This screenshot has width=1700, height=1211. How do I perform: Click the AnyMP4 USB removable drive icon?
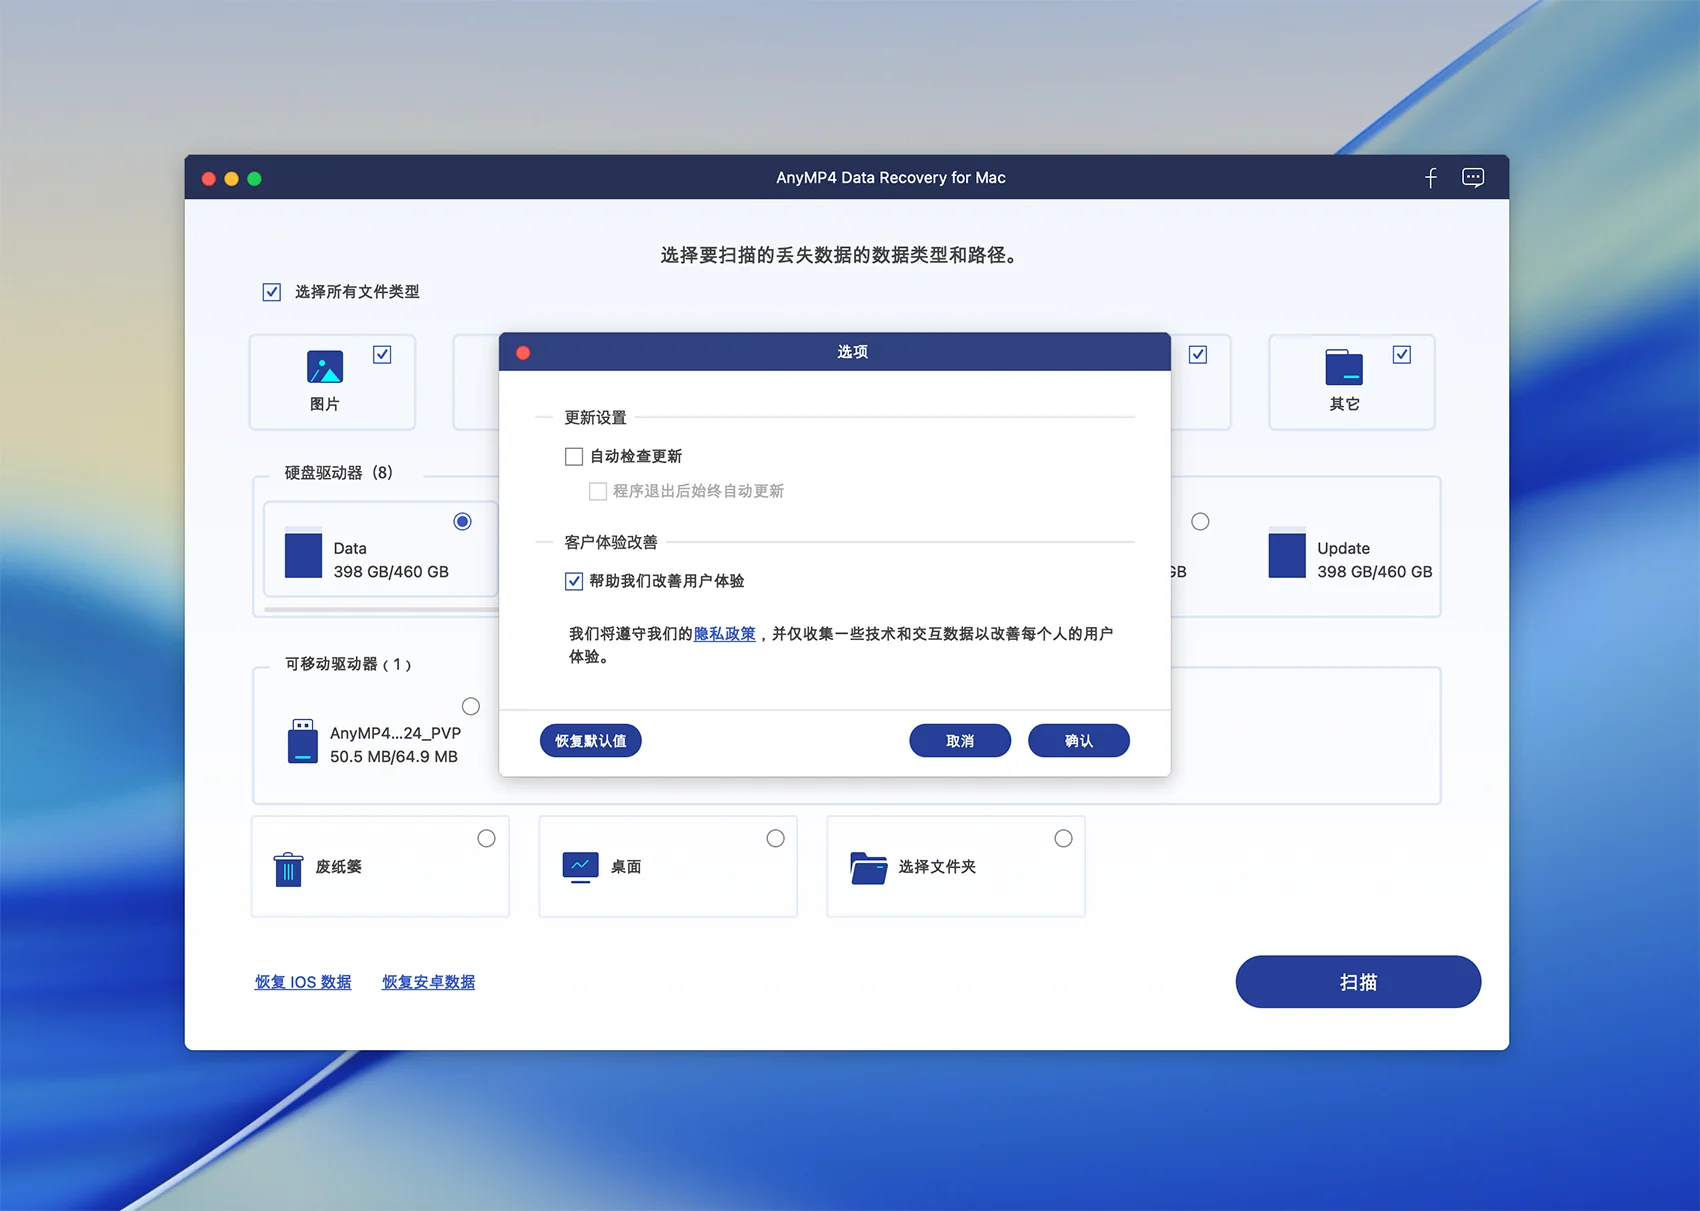pyautogui.click(x=303, y=741)
